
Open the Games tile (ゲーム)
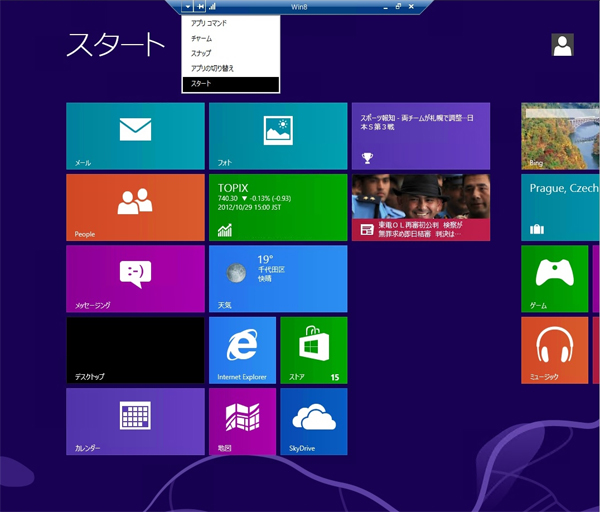coord(554,279)
